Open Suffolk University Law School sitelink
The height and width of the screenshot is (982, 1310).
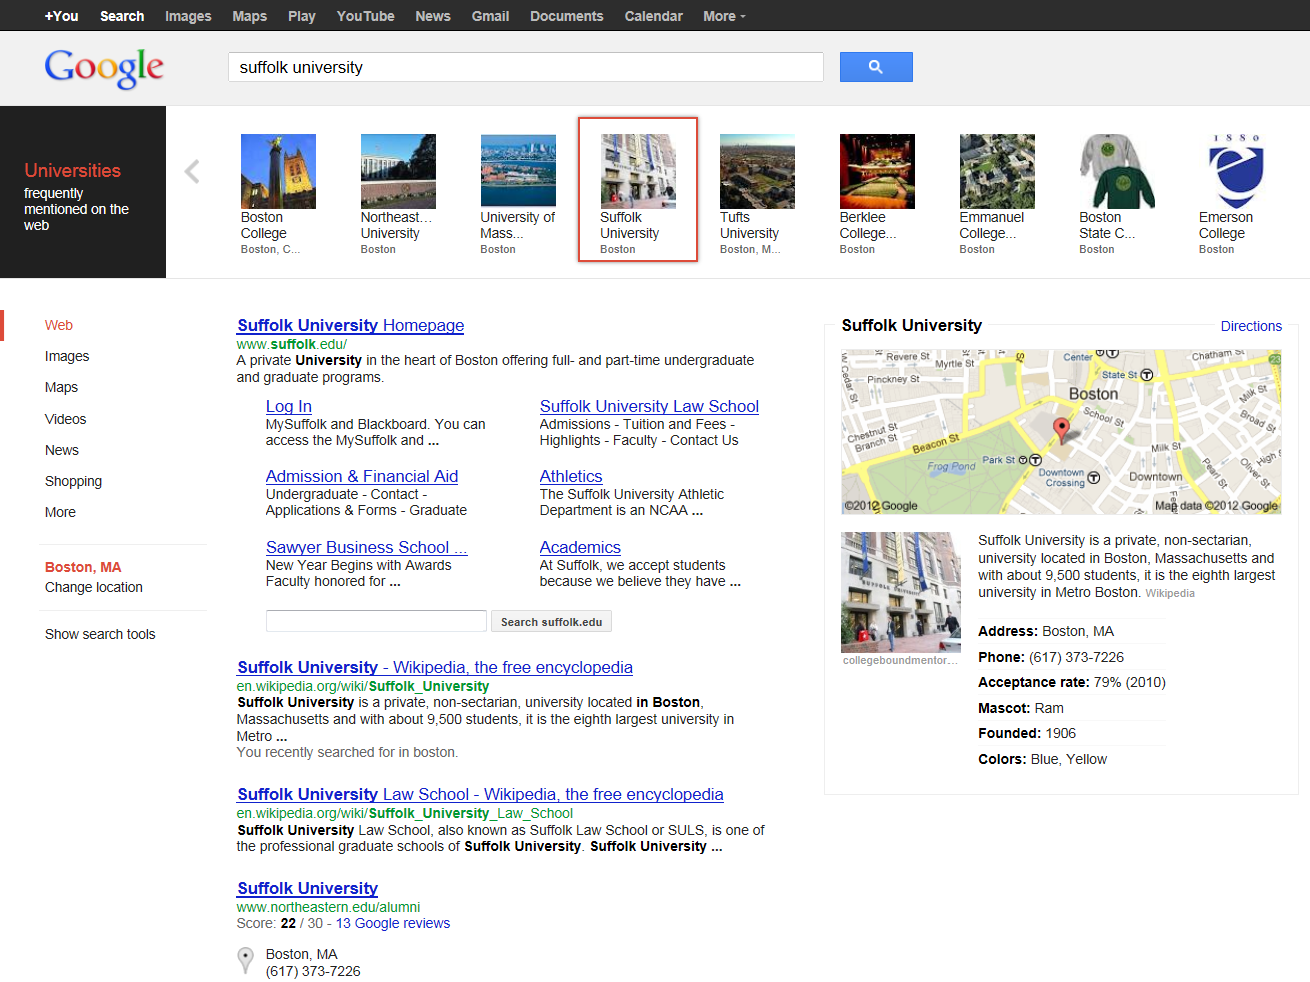coord(649,406)
